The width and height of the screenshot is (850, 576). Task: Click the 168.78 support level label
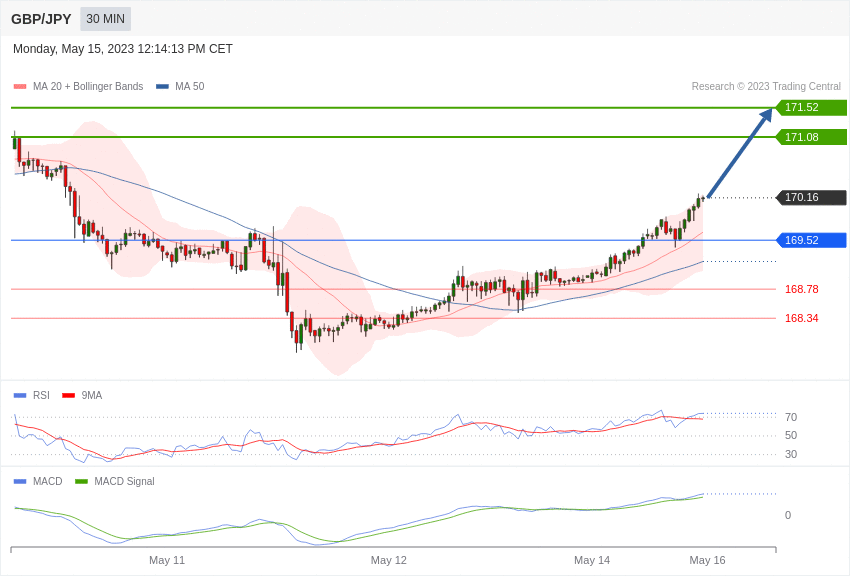(802, 289)
